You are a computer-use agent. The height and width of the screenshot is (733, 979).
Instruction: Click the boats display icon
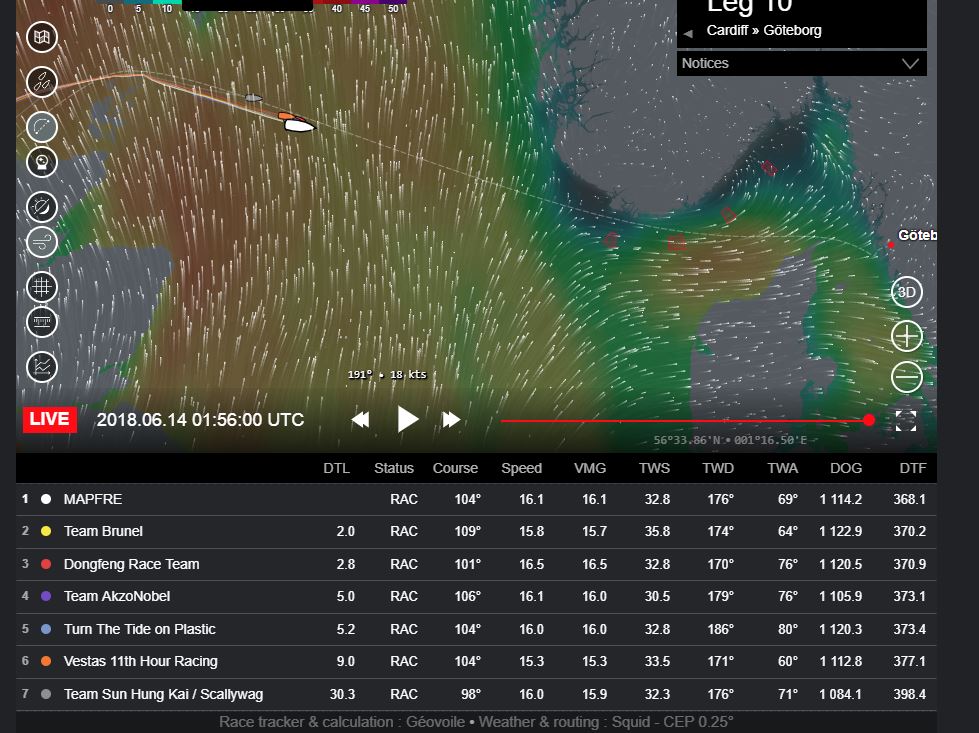tap(42, 82)
